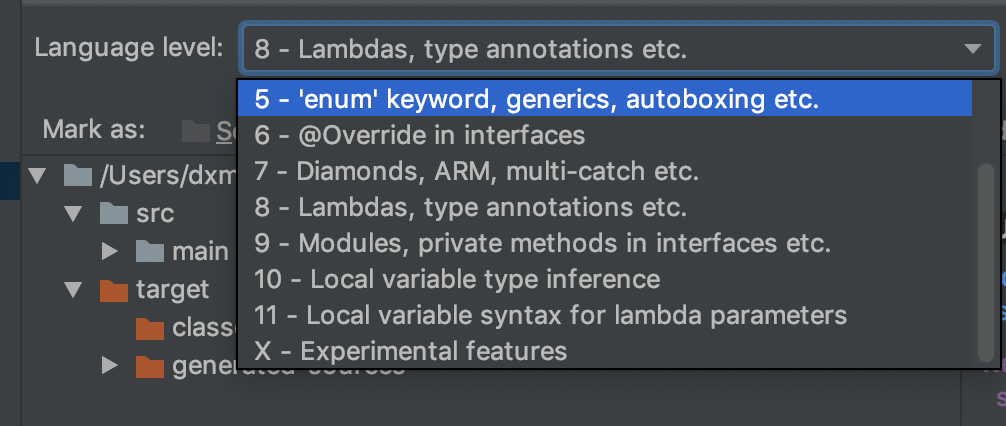Select language level 5 enum keyword option
The width and height of the screenshot is (1006, 426).
pyautogui.click(x=604, y=99)
